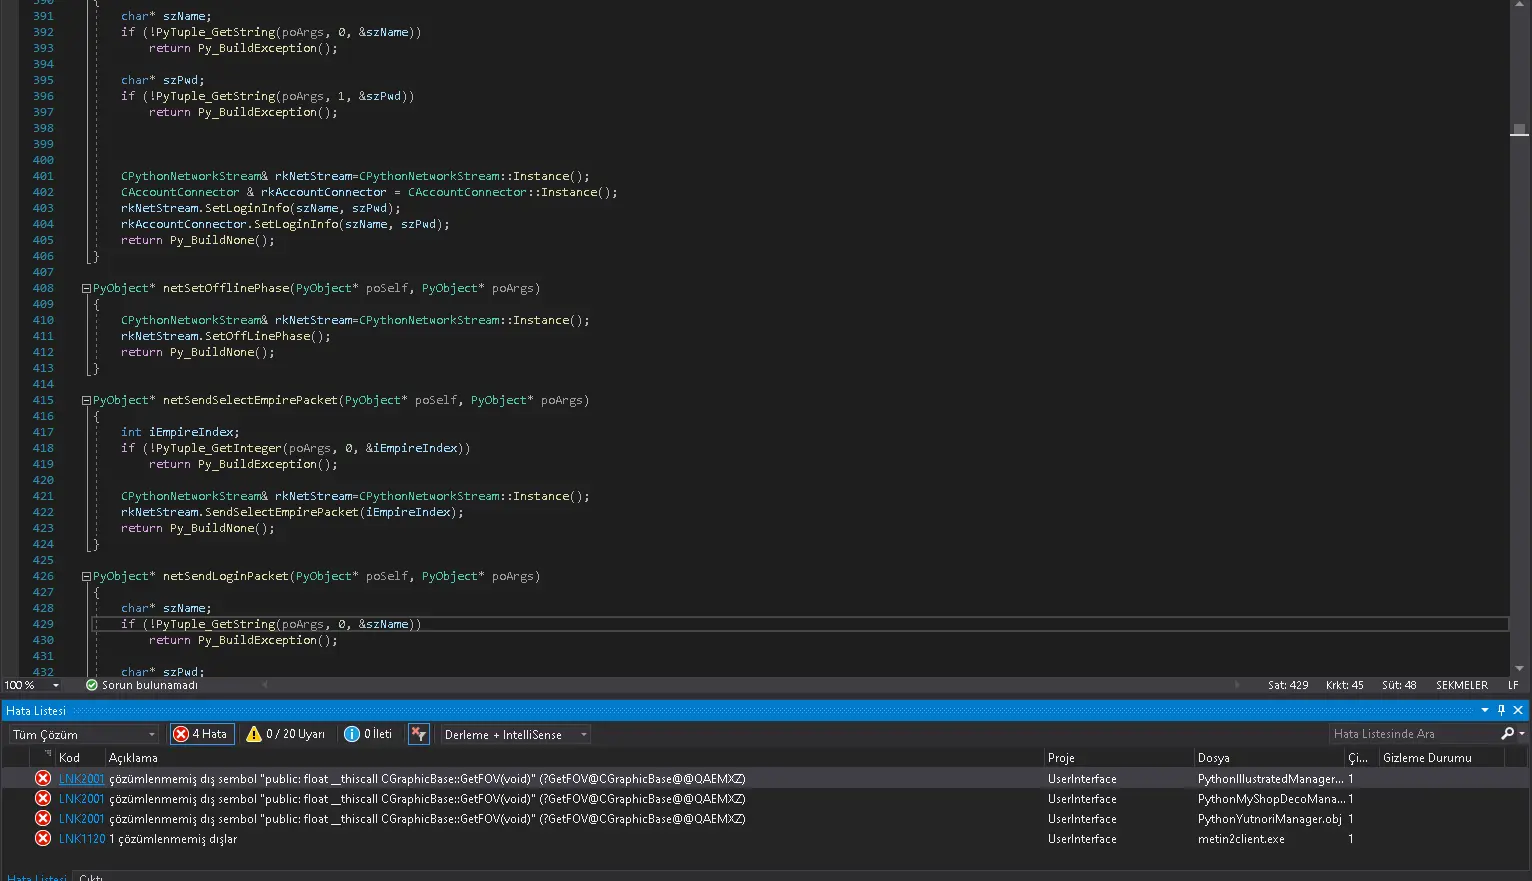Viewport: 1532px width, 881px height.
Task: Collapse the netSetOfflinePhase function block
Action: [x=86, y=288]
